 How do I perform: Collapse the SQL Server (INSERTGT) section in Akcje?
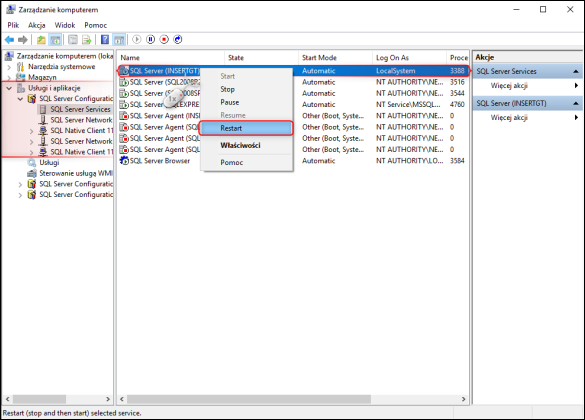click(576, 103)
